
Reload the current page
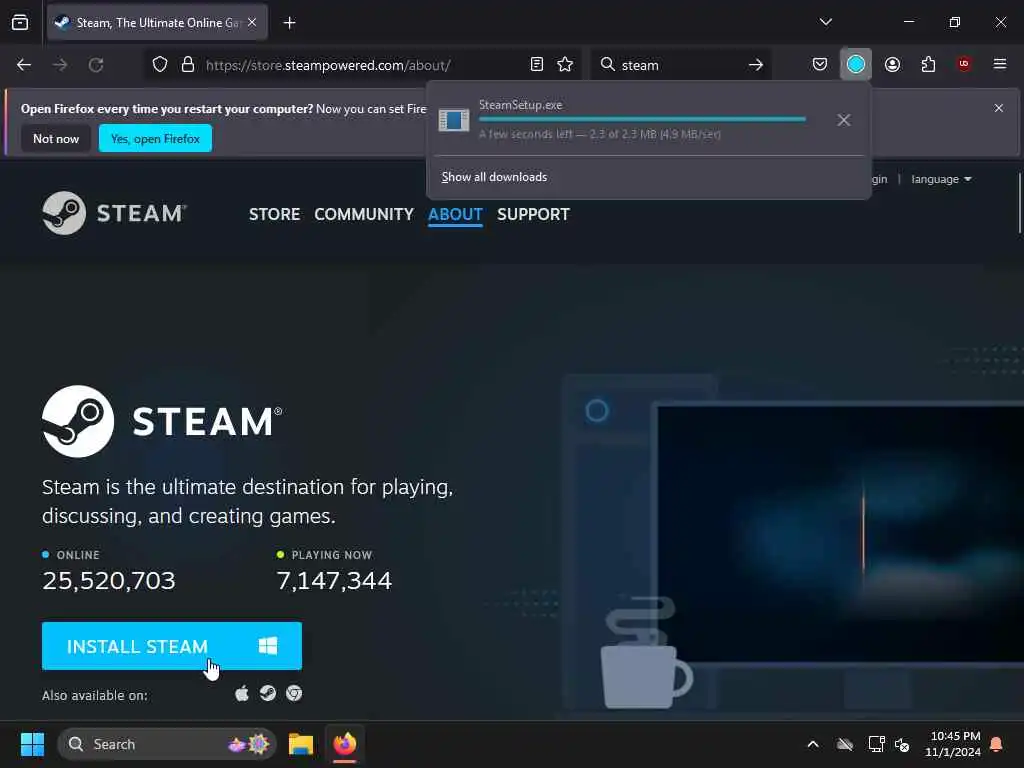point(96,65)
